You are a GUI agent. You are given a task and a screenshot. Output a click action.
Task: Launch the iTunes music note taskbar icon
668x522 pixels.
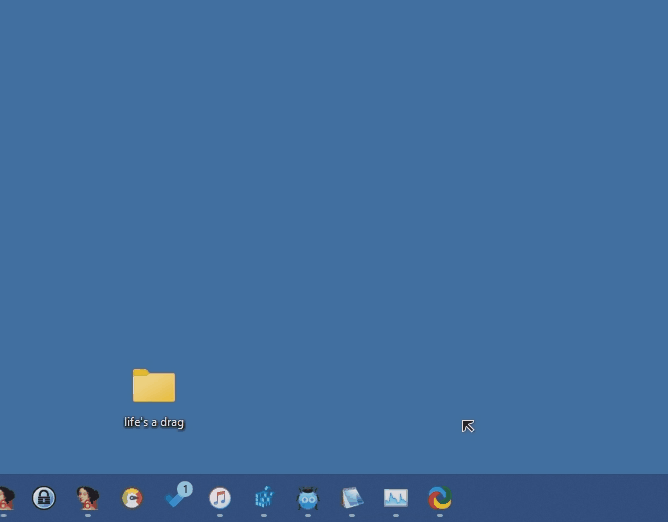220,498
